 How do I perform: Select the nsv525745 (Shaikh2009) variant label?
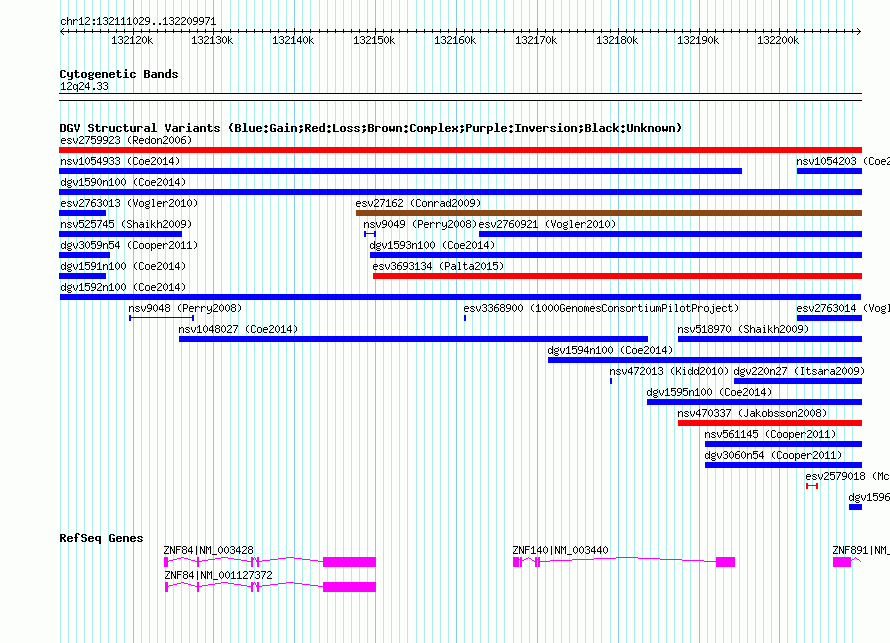126,224
